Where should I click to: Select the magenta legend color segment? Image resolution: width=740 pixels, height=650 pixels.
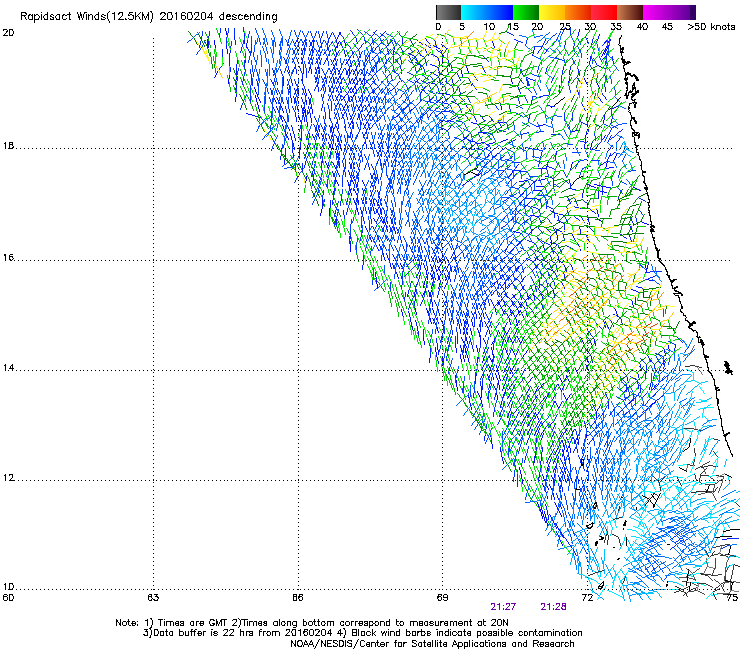coord(656,12)
